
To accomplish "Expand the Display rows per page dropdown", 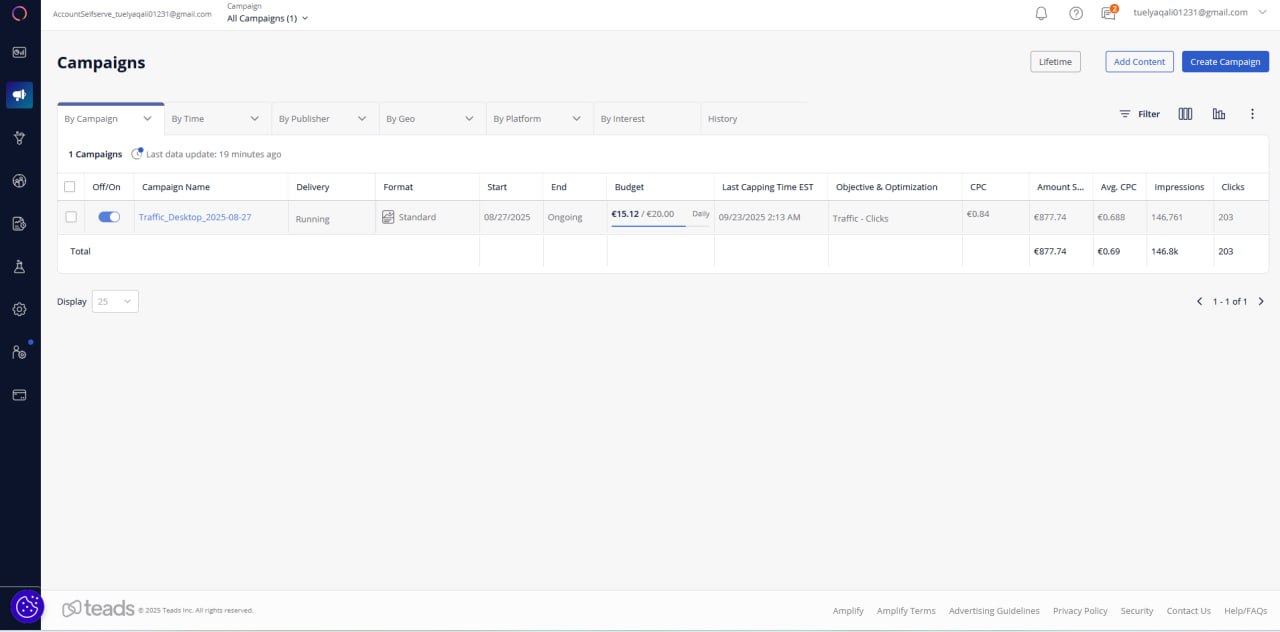I will click(114, 301).
